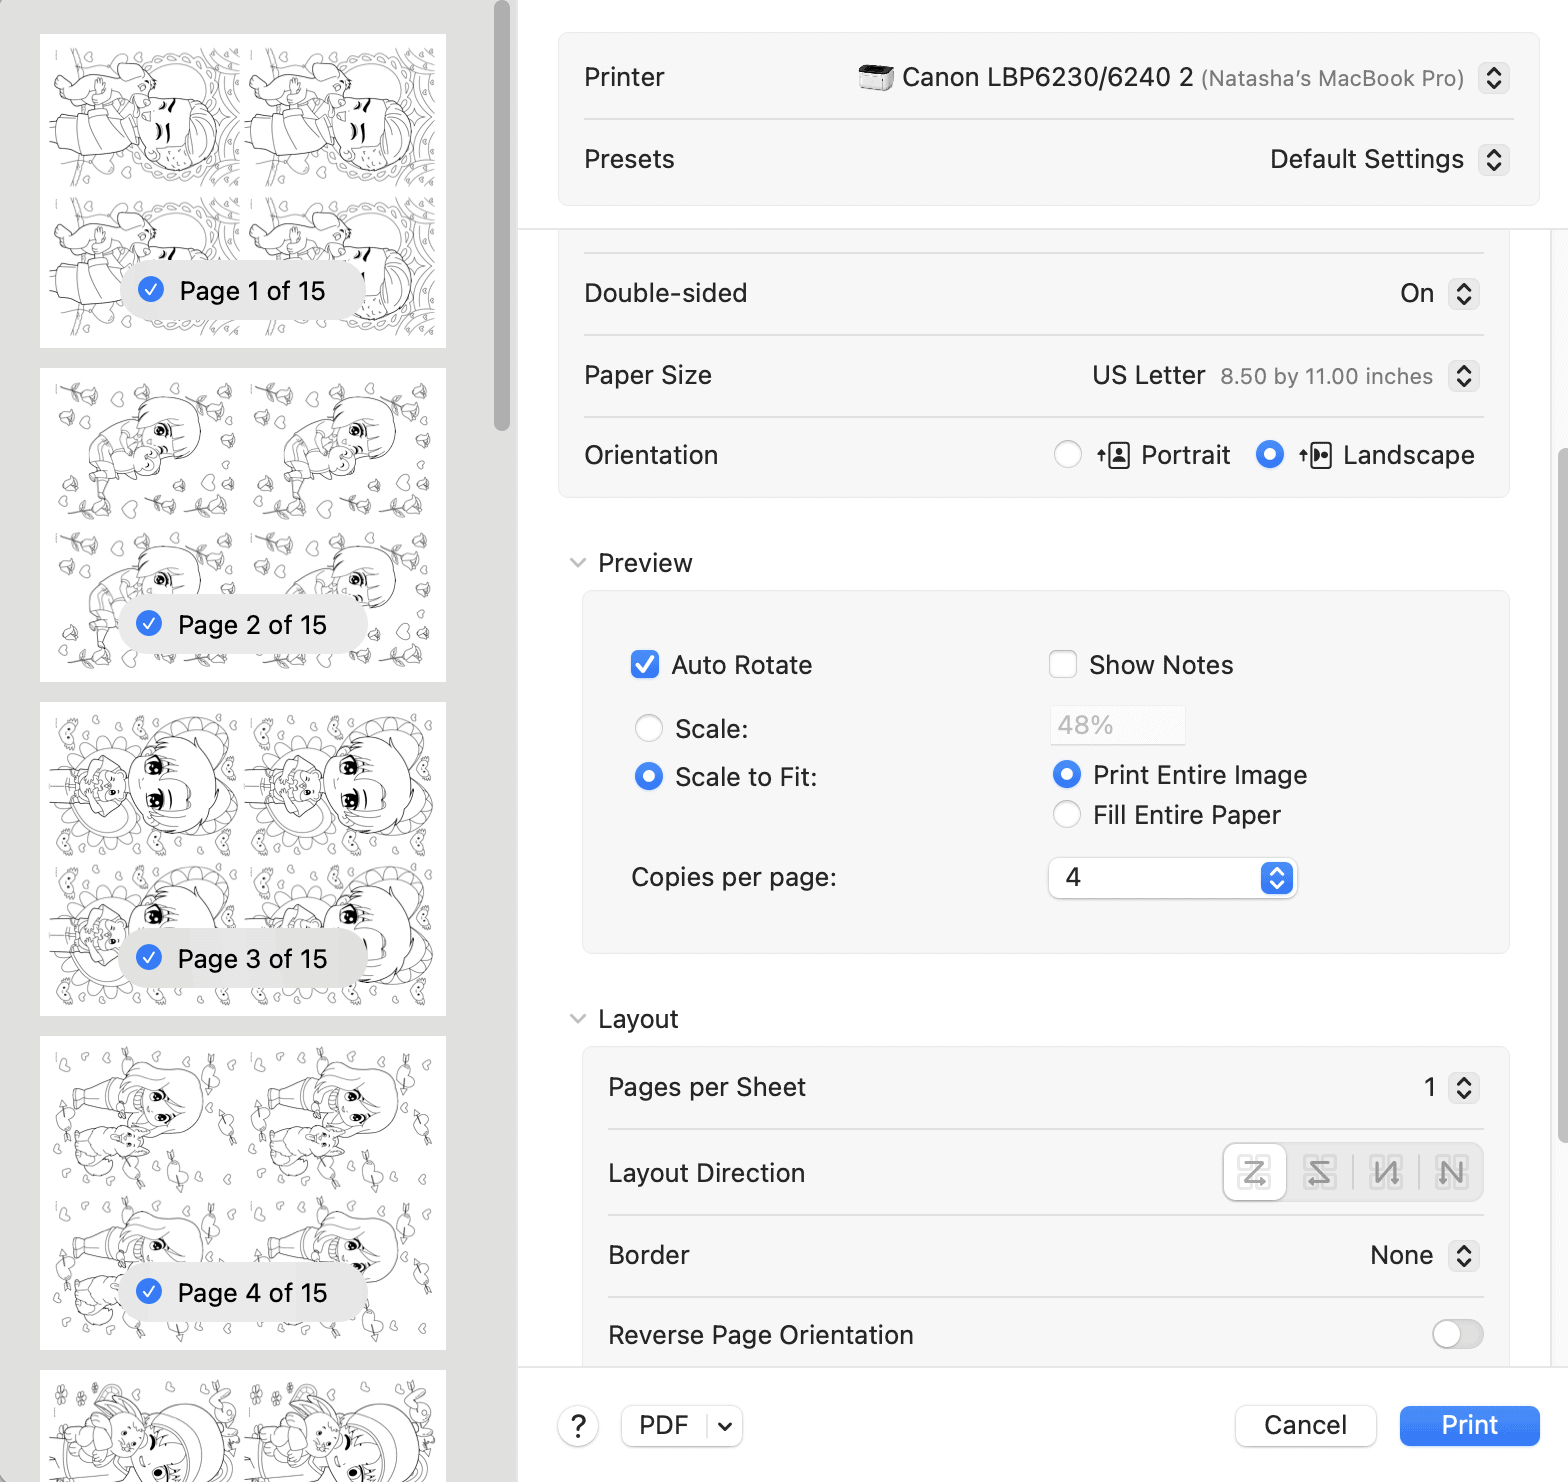Click the Layout Direction label
Screen dimensions: 1568x1482
(x=707, y=1173)
